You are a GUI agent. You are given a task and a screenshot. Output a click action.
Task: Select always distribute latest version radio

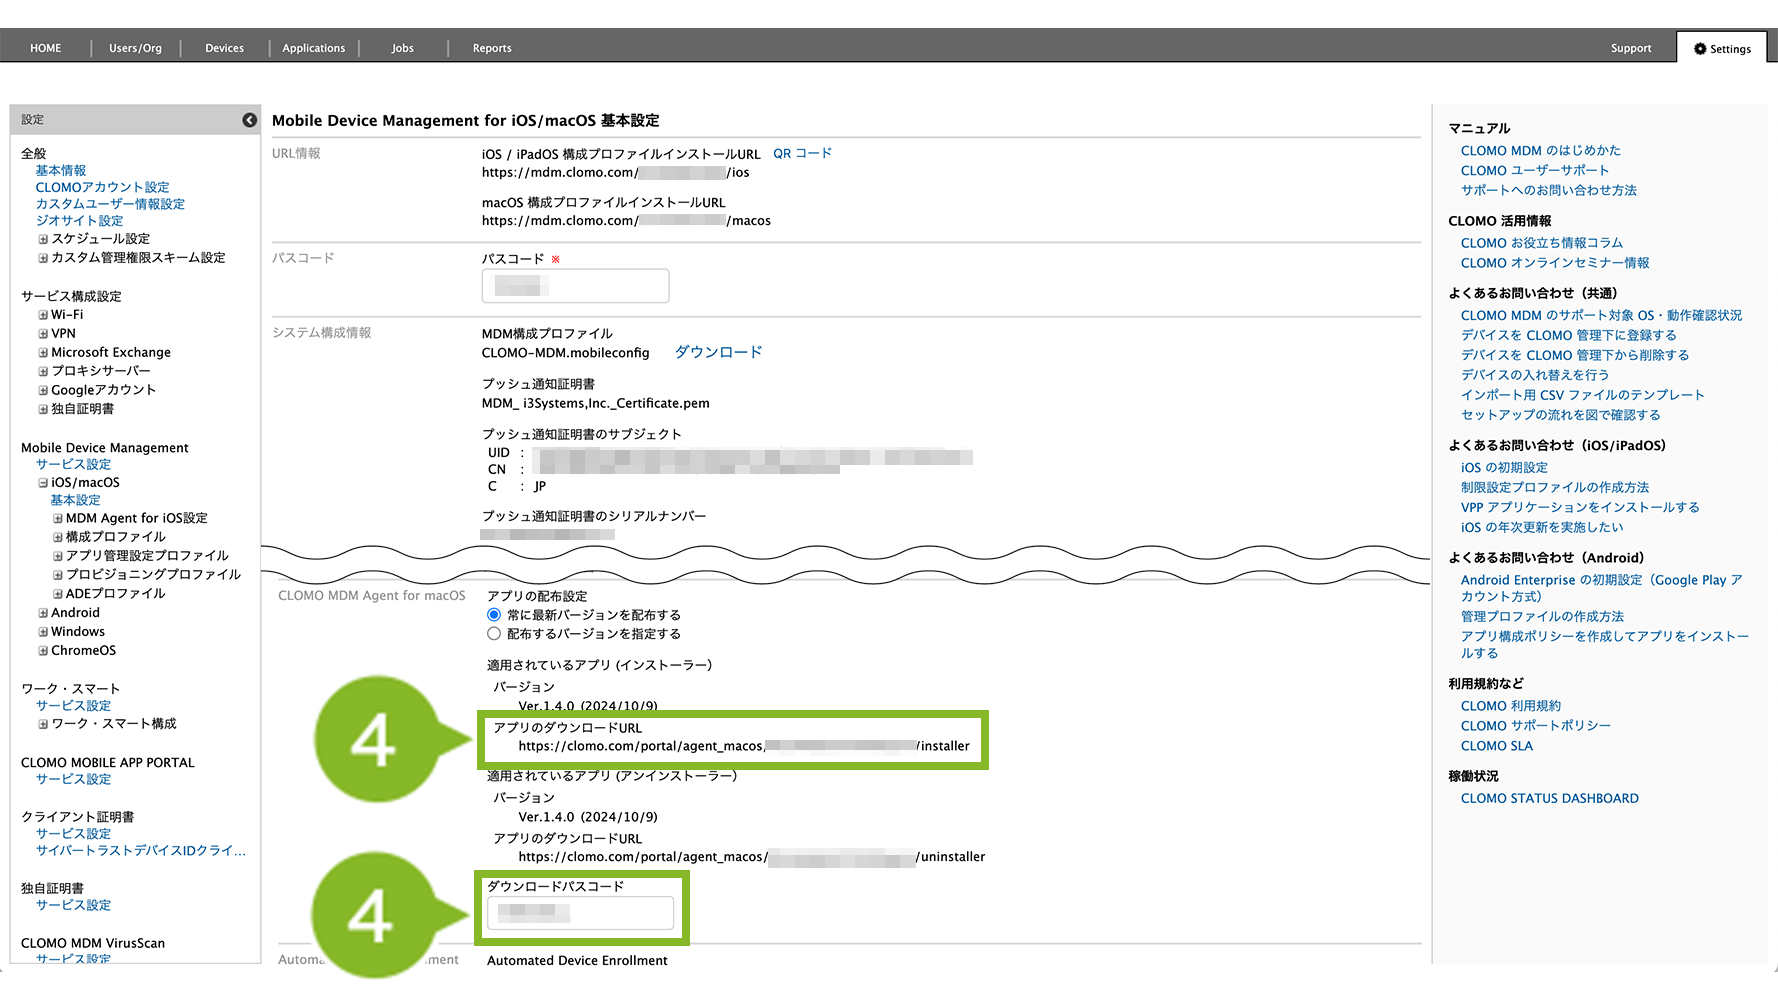tap(494, 615)
